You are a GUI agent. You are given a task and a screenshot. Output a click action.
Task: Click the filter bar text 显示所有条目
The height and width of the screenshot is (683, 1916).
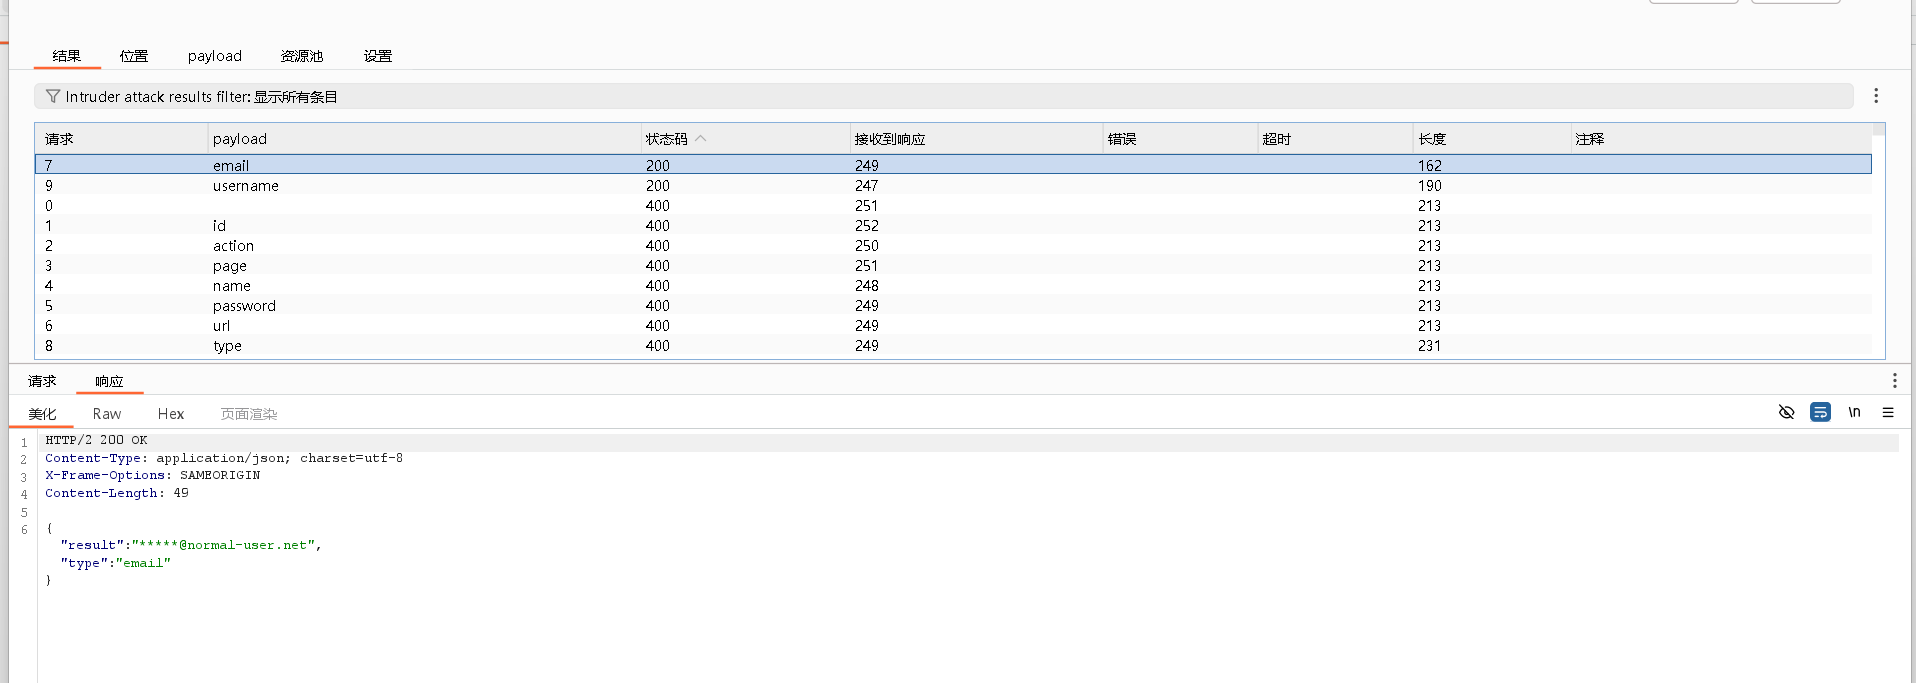[x=295, y=97]
